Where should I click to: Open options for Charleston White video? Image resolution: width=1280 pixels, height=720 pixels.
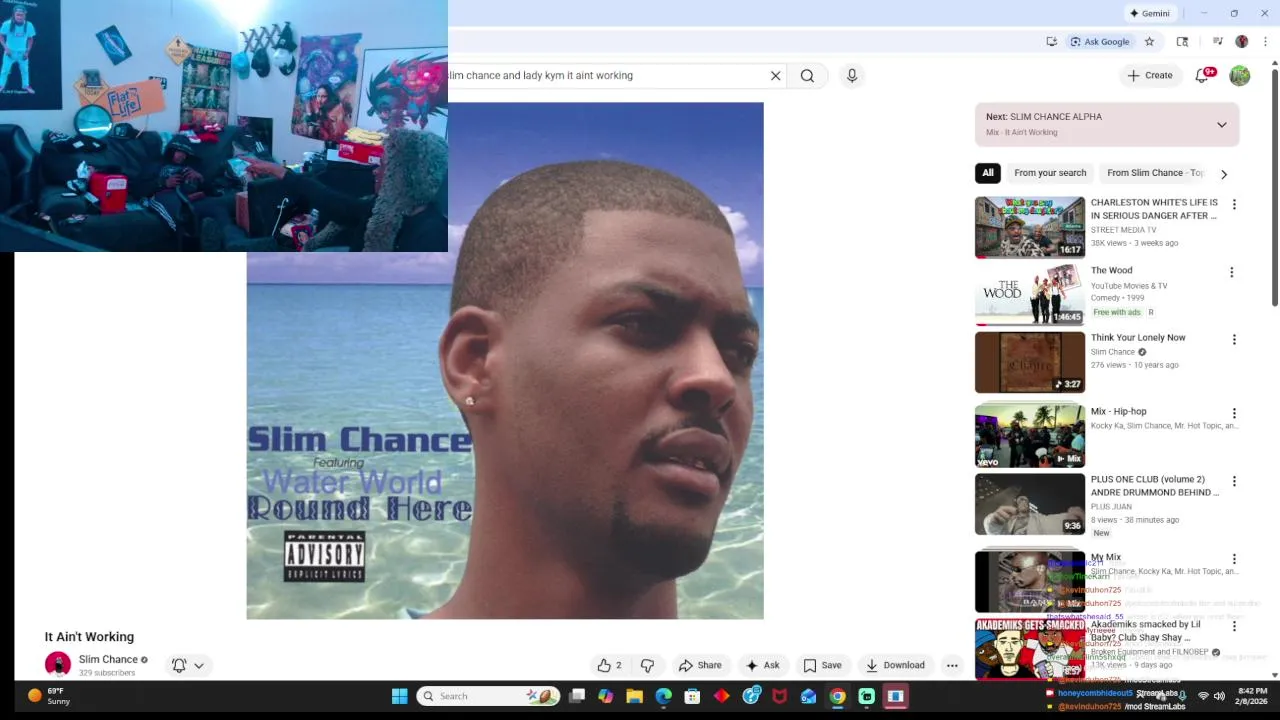click(1234, 204)
